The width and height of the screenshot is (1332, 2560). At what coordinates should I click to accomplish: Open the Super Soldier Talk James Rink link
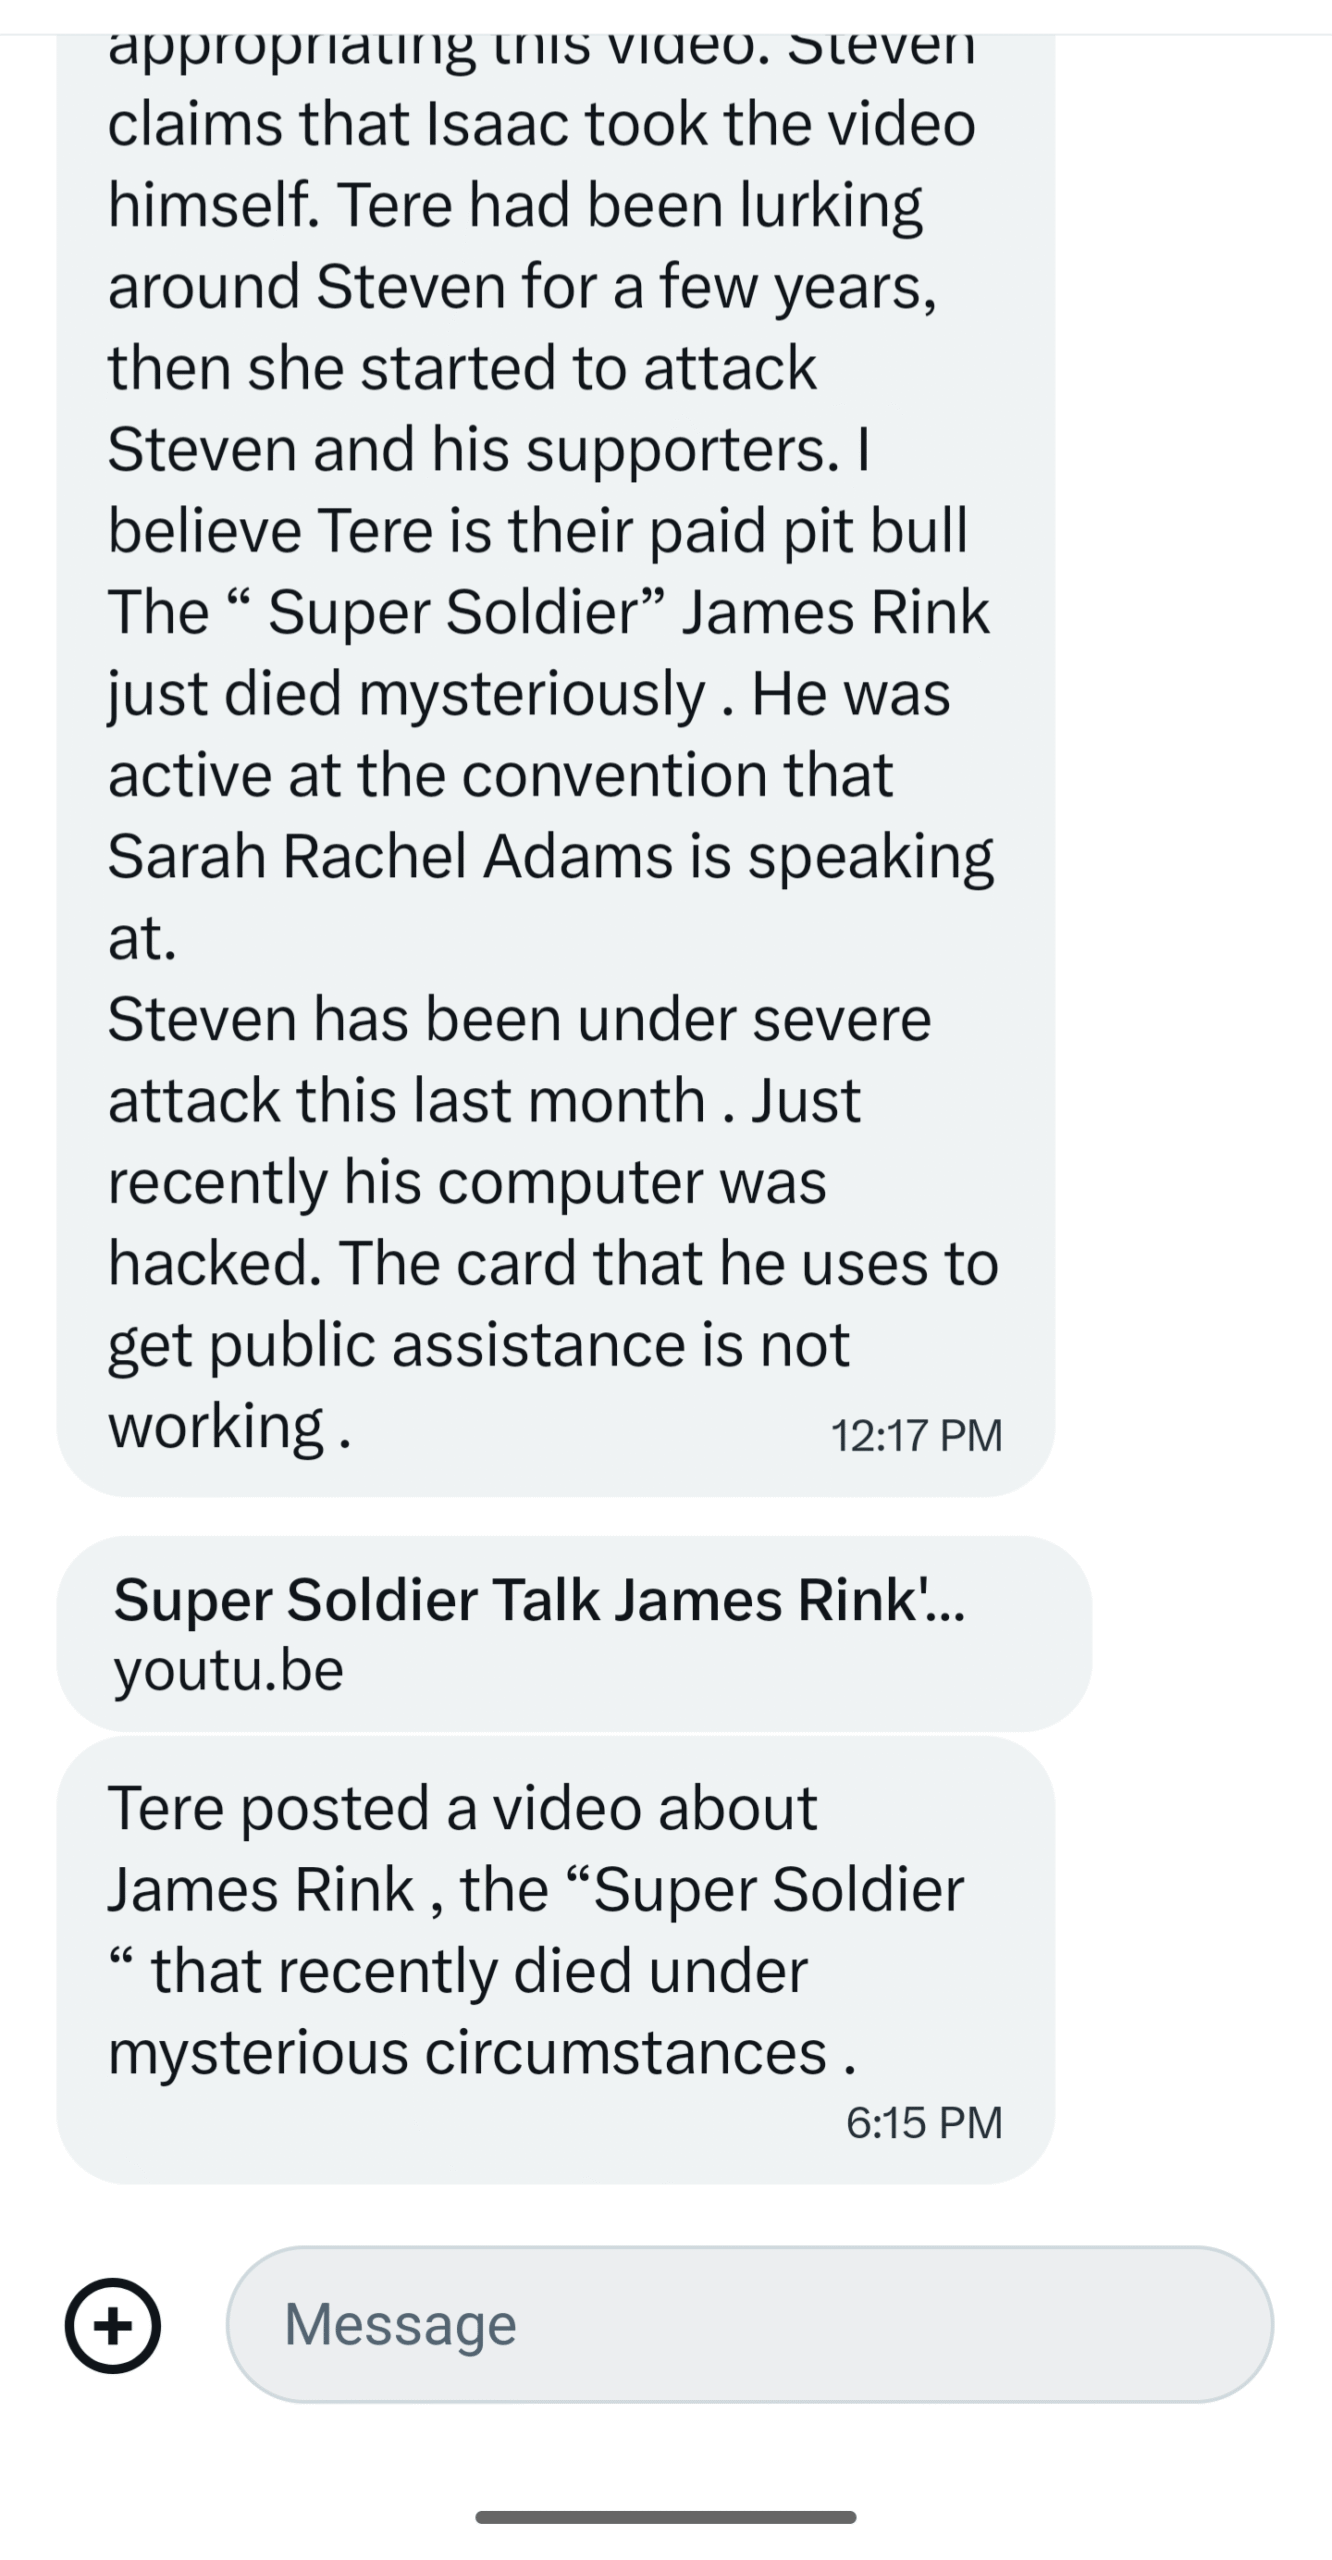574,1633
